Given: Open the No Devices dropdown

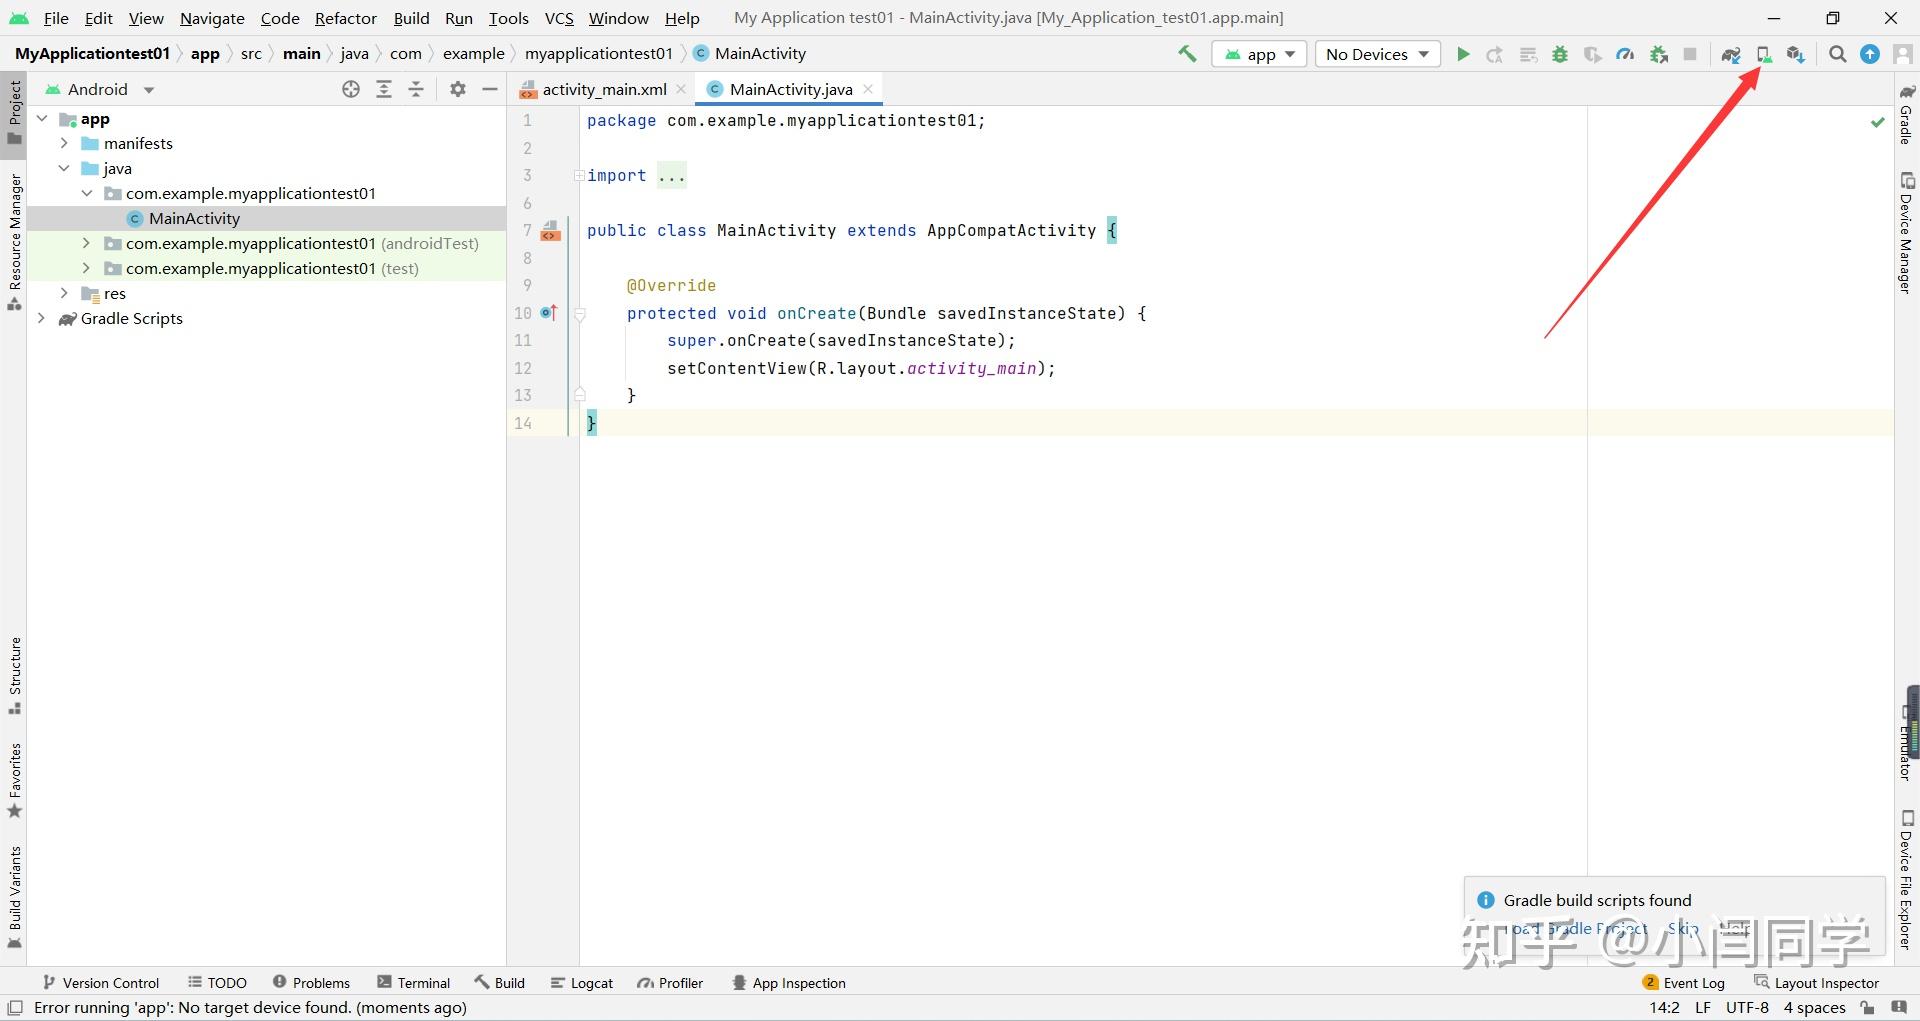Looking at the screenshot, I should 1377,54.
